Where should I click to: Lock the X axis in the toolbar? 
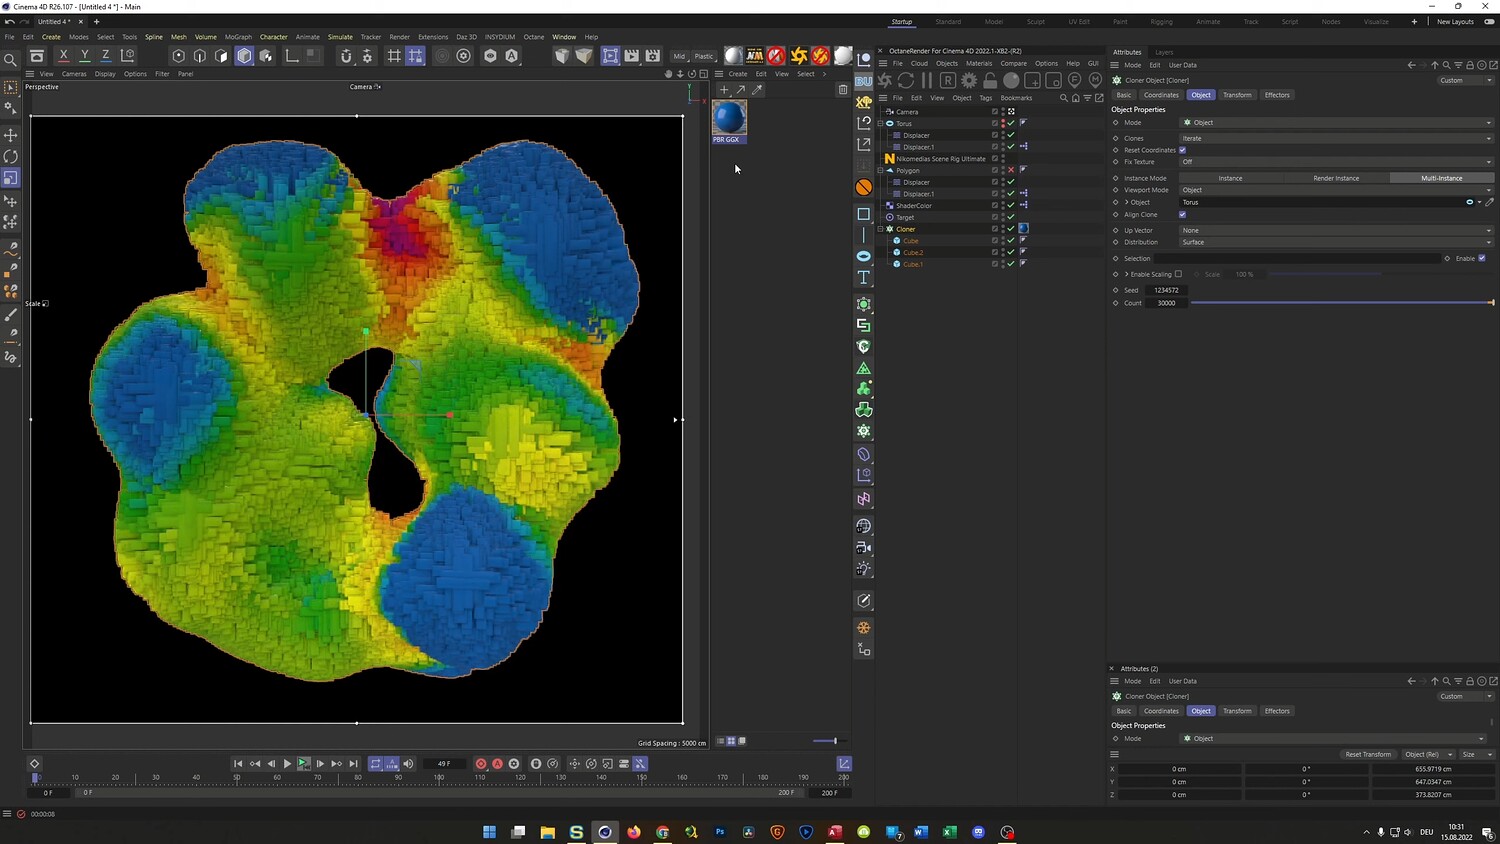pyautogui.click(x=63, y=56)
